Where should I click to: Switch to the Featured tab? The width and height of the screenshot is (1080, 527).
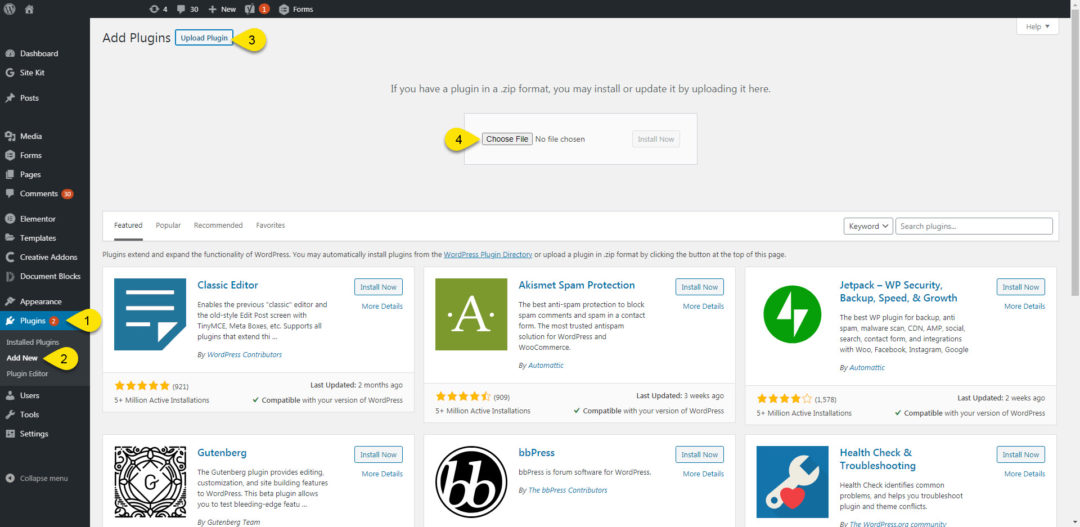128,225
